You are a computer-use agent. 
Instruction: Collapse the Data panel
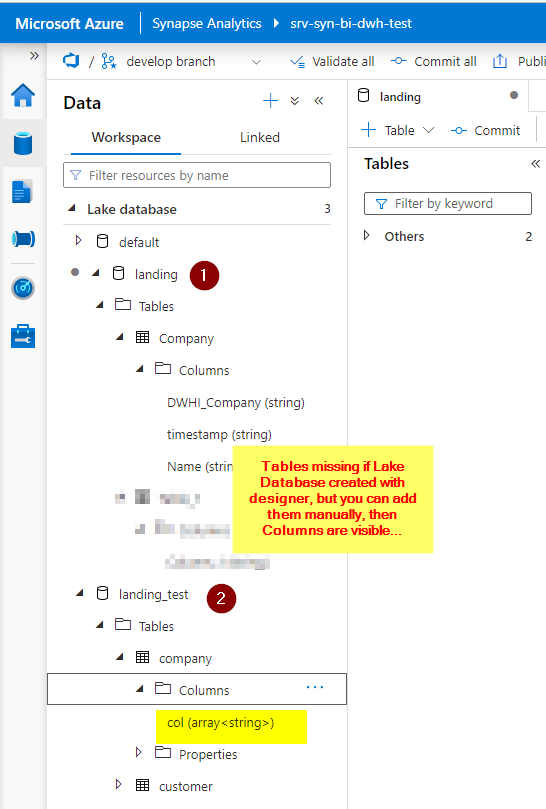pos(319,101)
